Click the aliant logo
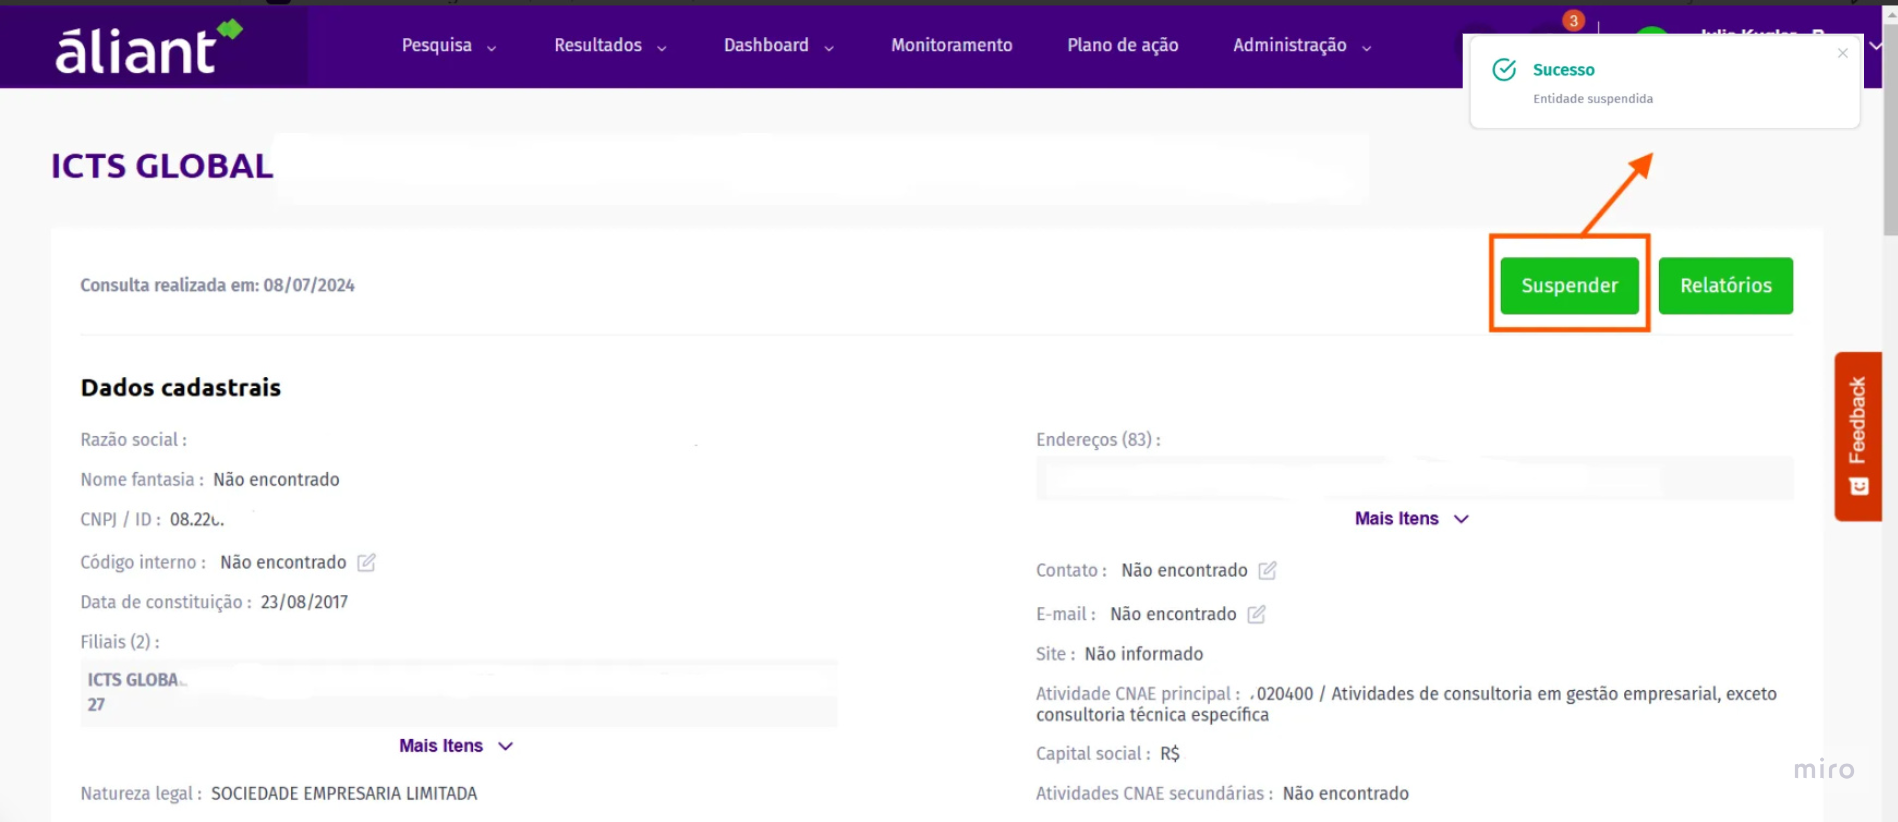Viewport: 1898px width, 822px height. pos(148,48)
